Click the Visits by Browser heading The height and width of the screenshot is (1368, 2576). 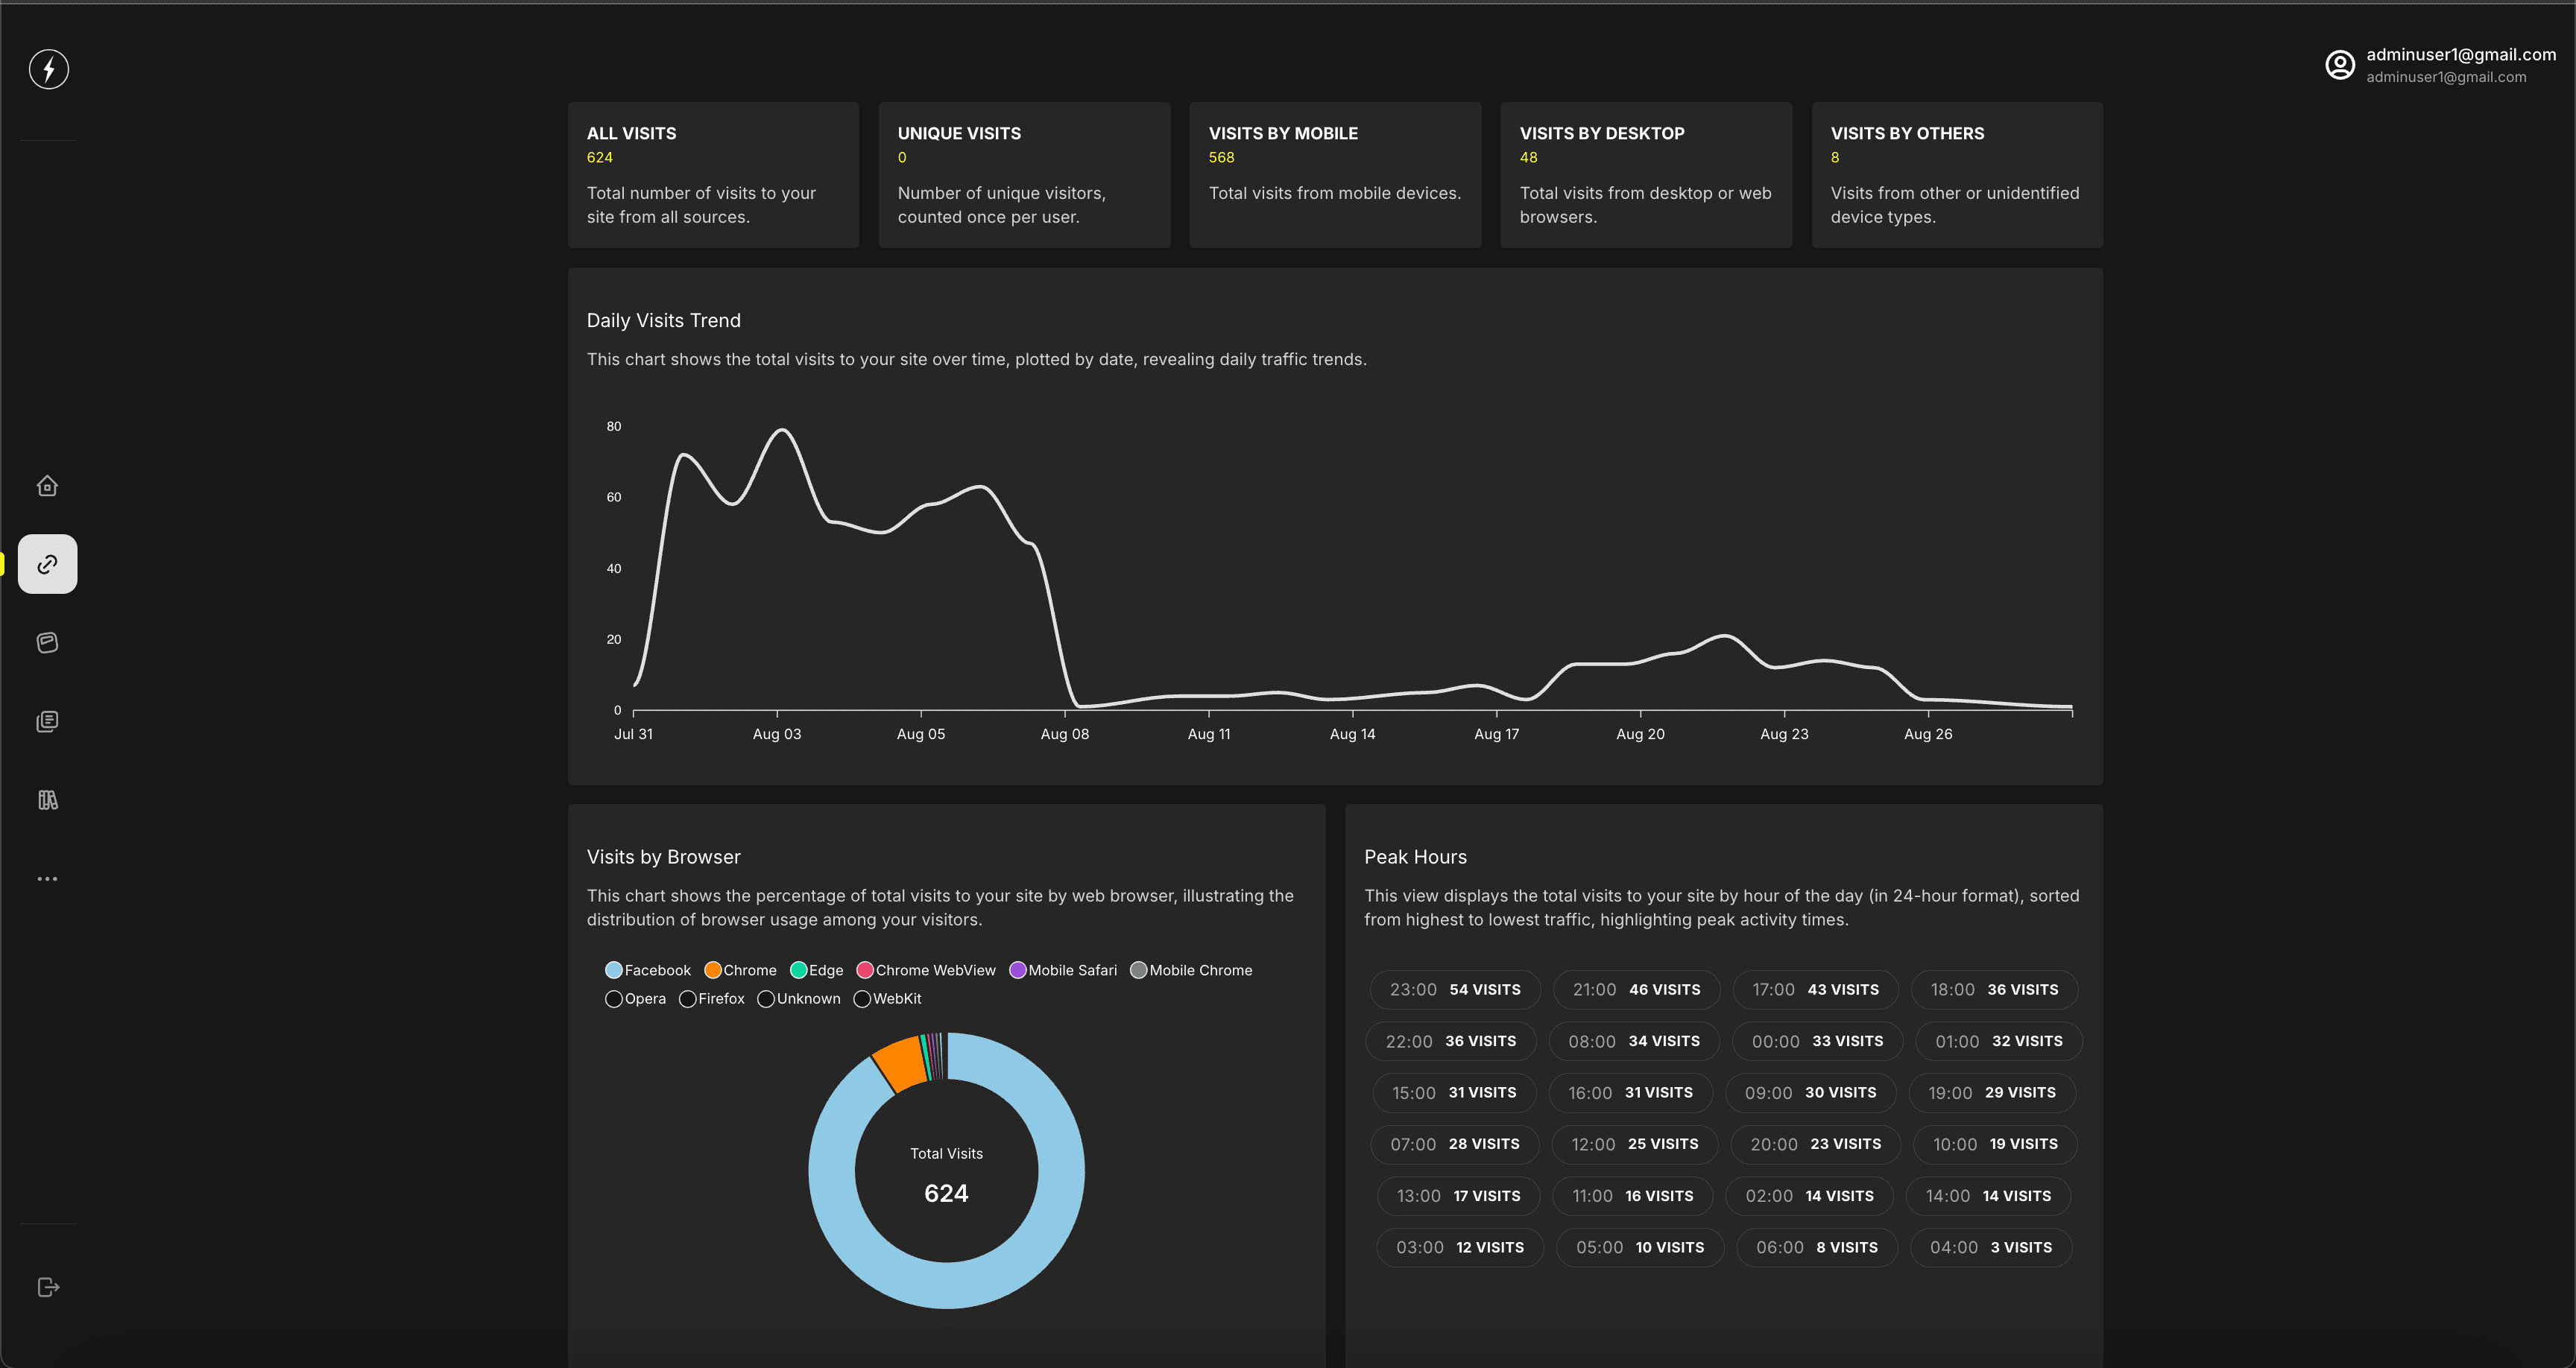pyautogui.click(x=664, y=857)
